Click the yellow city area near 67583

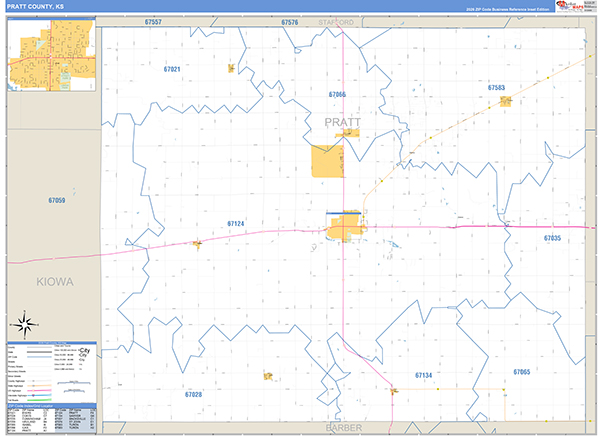click(x=505, y=101)
